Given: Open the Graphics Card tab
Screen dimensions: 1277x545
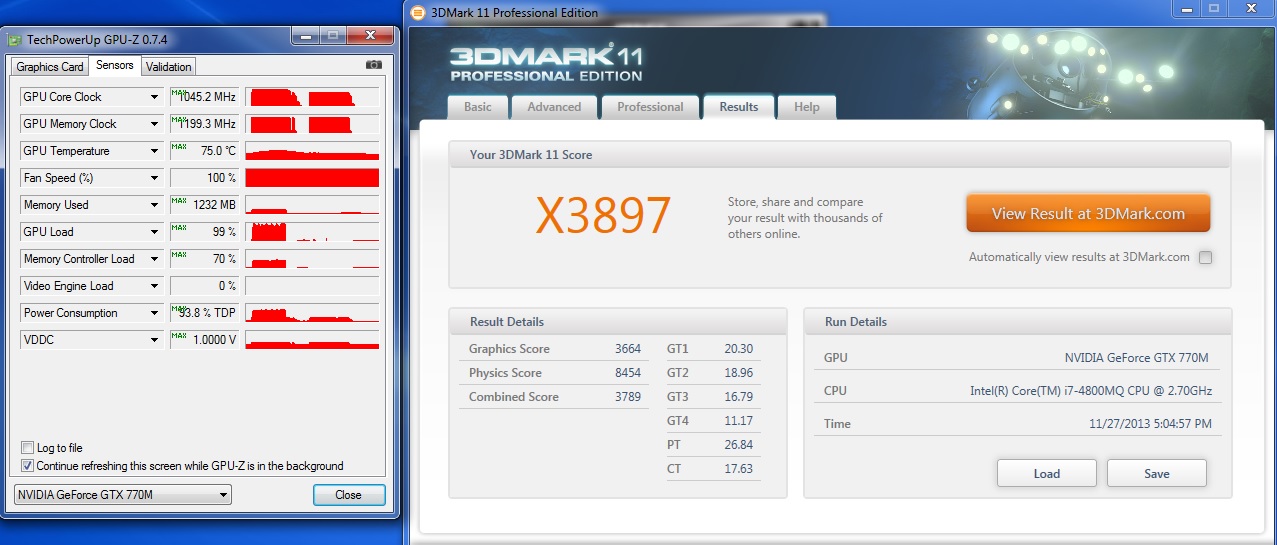Looking at the screenshot, I should [x=50, y=67].
